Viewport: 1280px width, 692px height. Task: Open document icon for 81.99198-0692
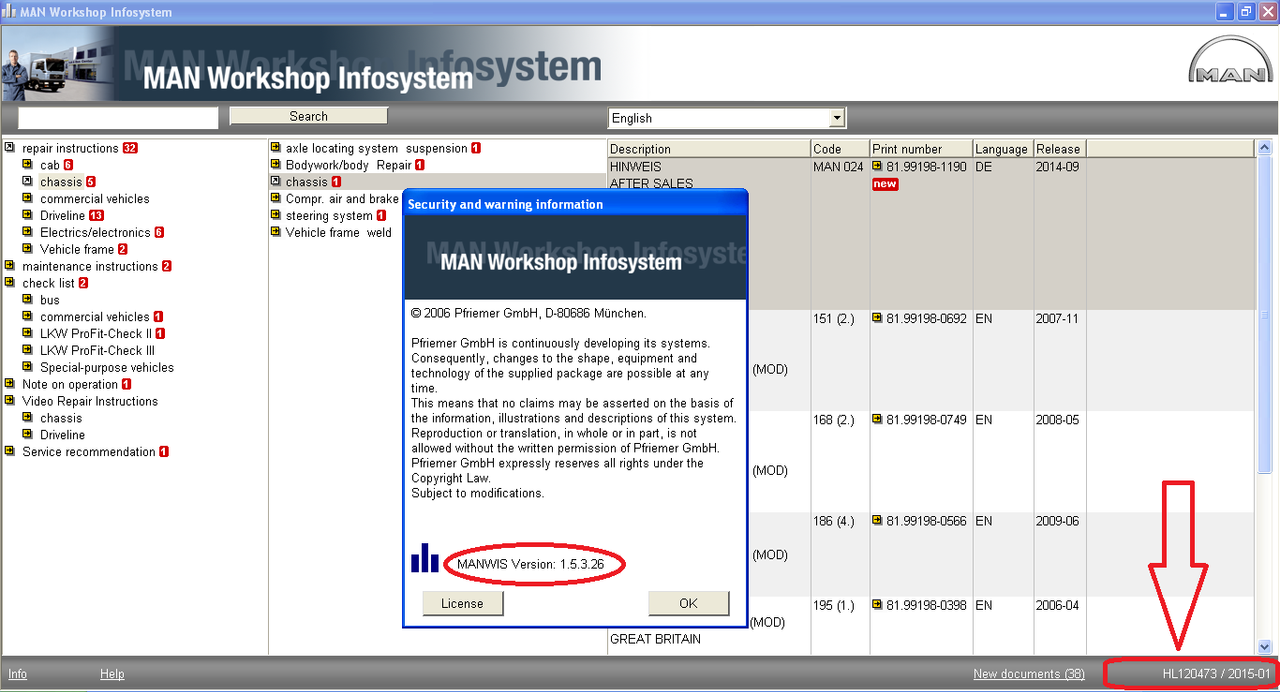pos(877,318)
